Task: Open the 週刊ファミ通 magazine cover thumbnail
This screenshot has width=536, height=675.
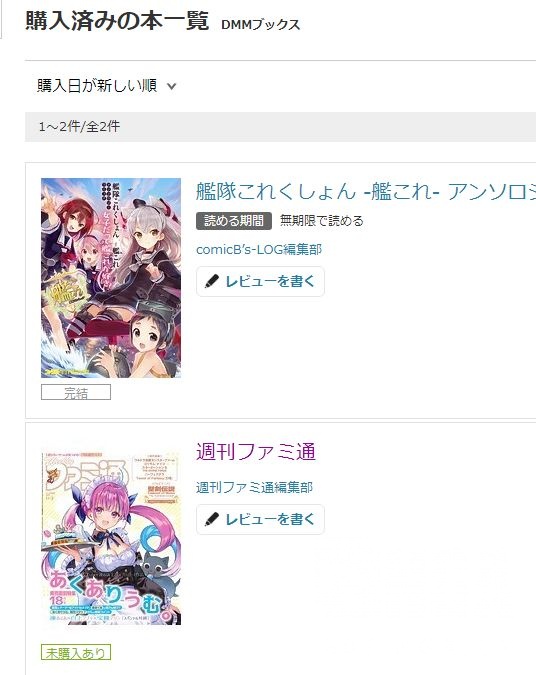Action: tap(111, 536)
